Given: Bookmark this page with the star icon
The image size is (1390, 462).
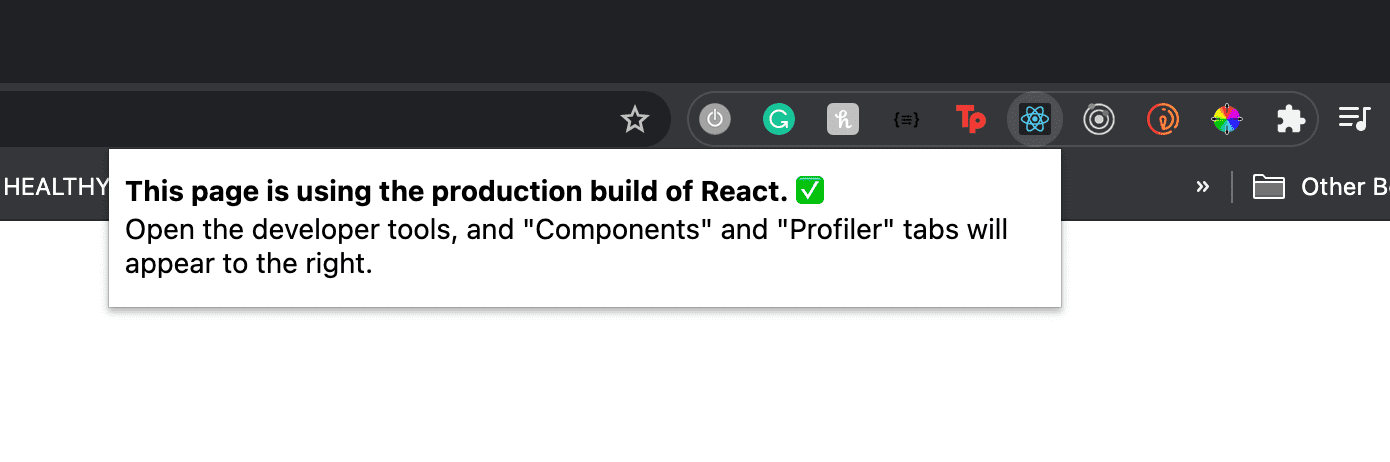Looking at the screenshot, I should (x=635, y=120).
